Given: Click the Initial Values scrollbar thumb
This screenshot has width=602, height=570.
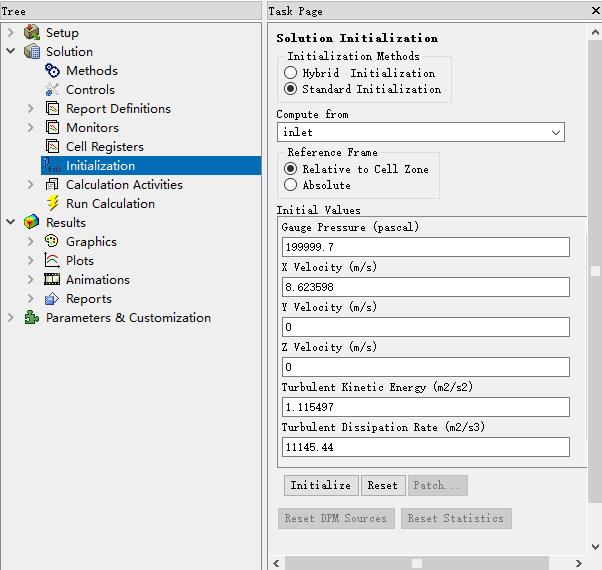Looking at the screenshot, I should click(595, 271).
